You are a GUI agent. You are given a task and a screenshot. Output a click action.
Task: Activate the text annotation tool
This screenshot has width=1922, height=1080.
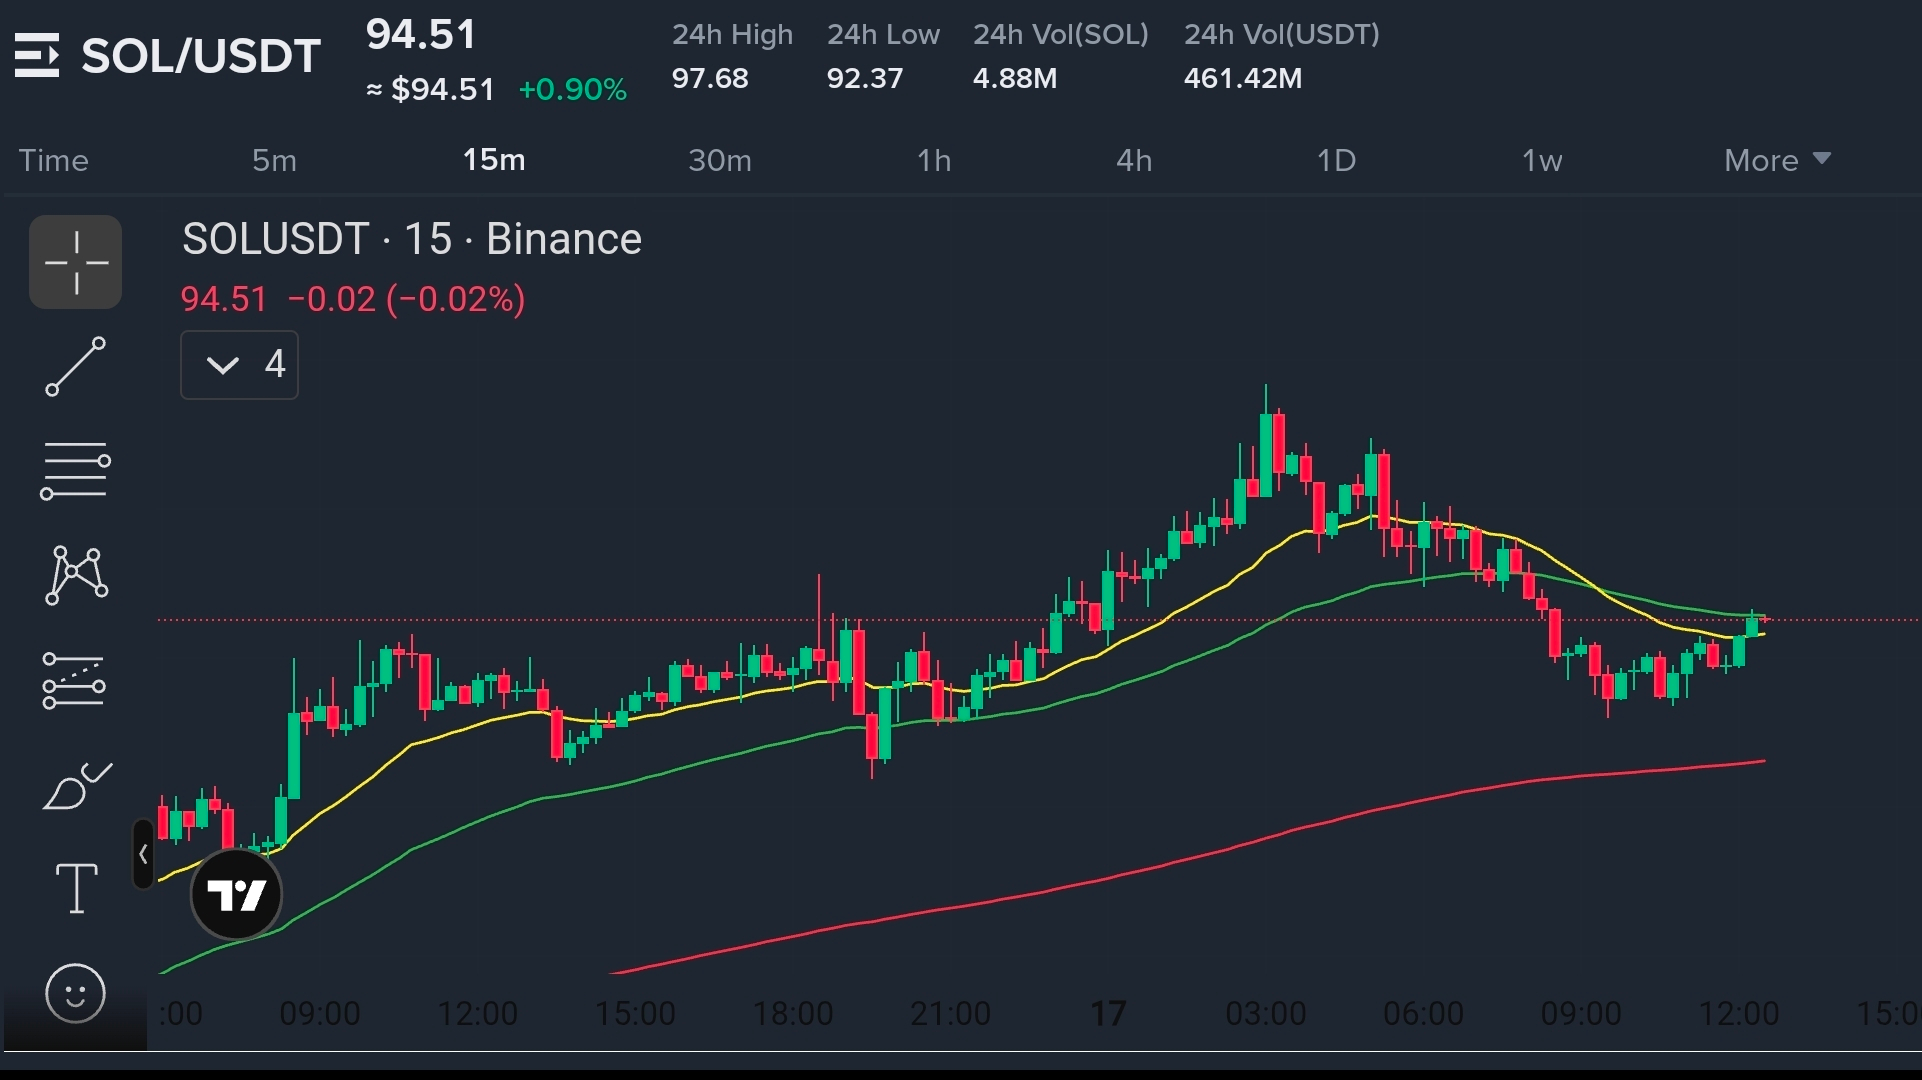76,888
